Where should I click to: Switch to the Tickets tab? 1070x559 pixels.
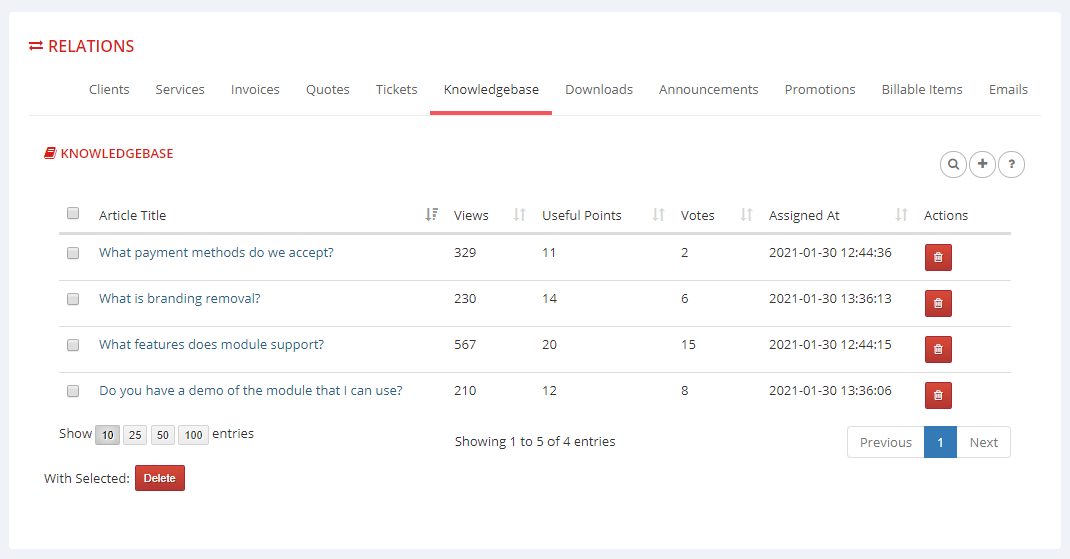[x=396, y=89]
